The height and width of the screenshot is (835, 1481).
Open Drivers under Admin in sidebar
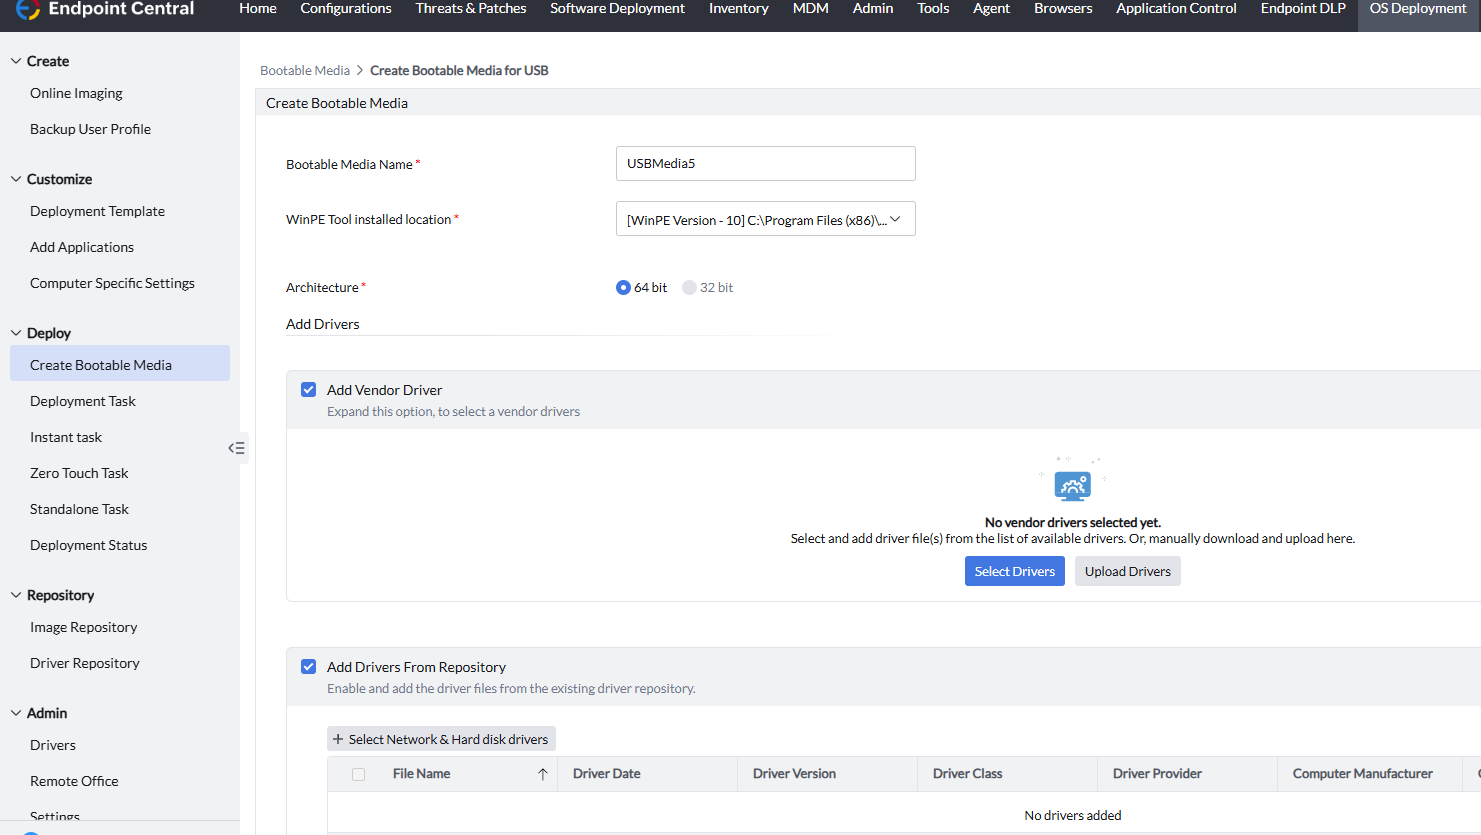click(x=53, y=745)
